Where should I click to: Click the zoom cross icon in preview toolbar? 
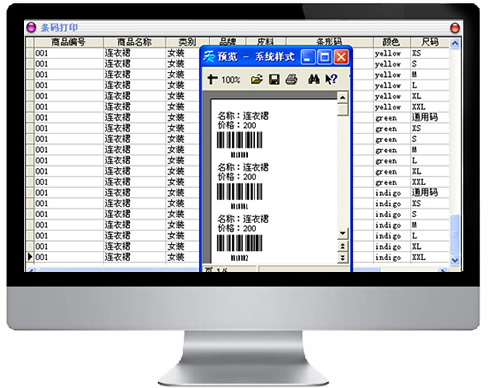click(x=212, y=79)
